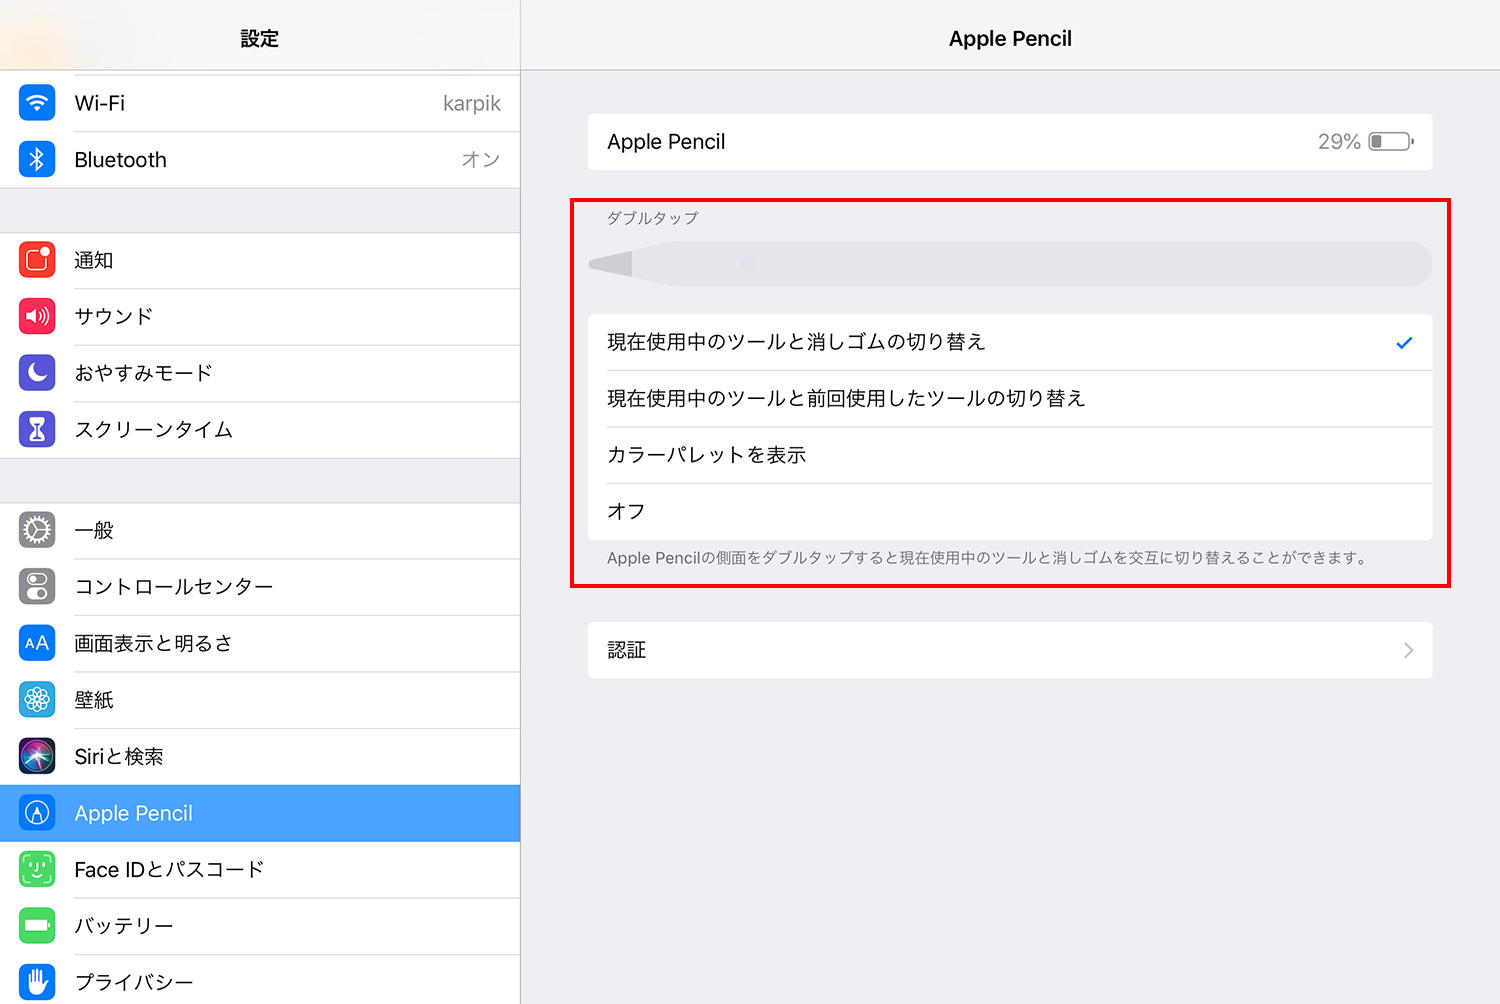Tap the Wi-Fi icon in sidebar

(x=37, y=103)
